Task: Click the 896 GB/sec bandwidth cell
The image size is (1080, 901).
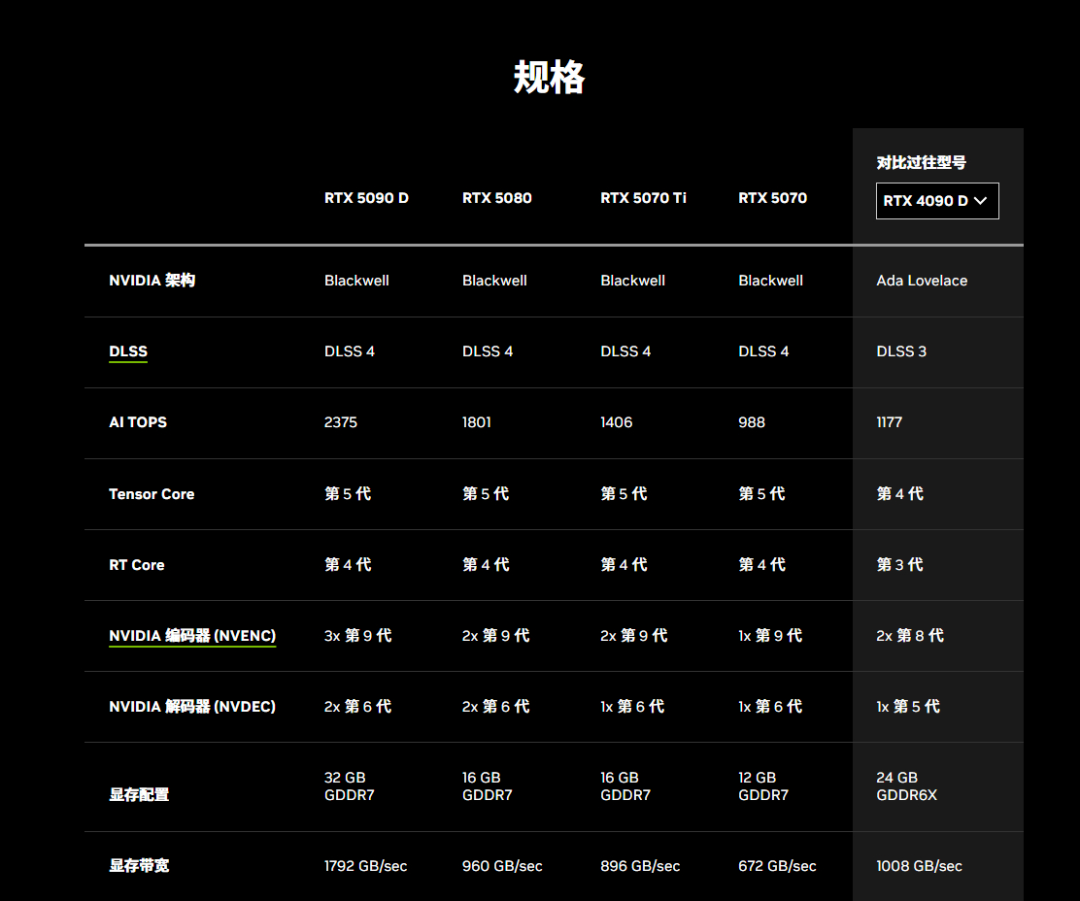Action: point(640,866)
